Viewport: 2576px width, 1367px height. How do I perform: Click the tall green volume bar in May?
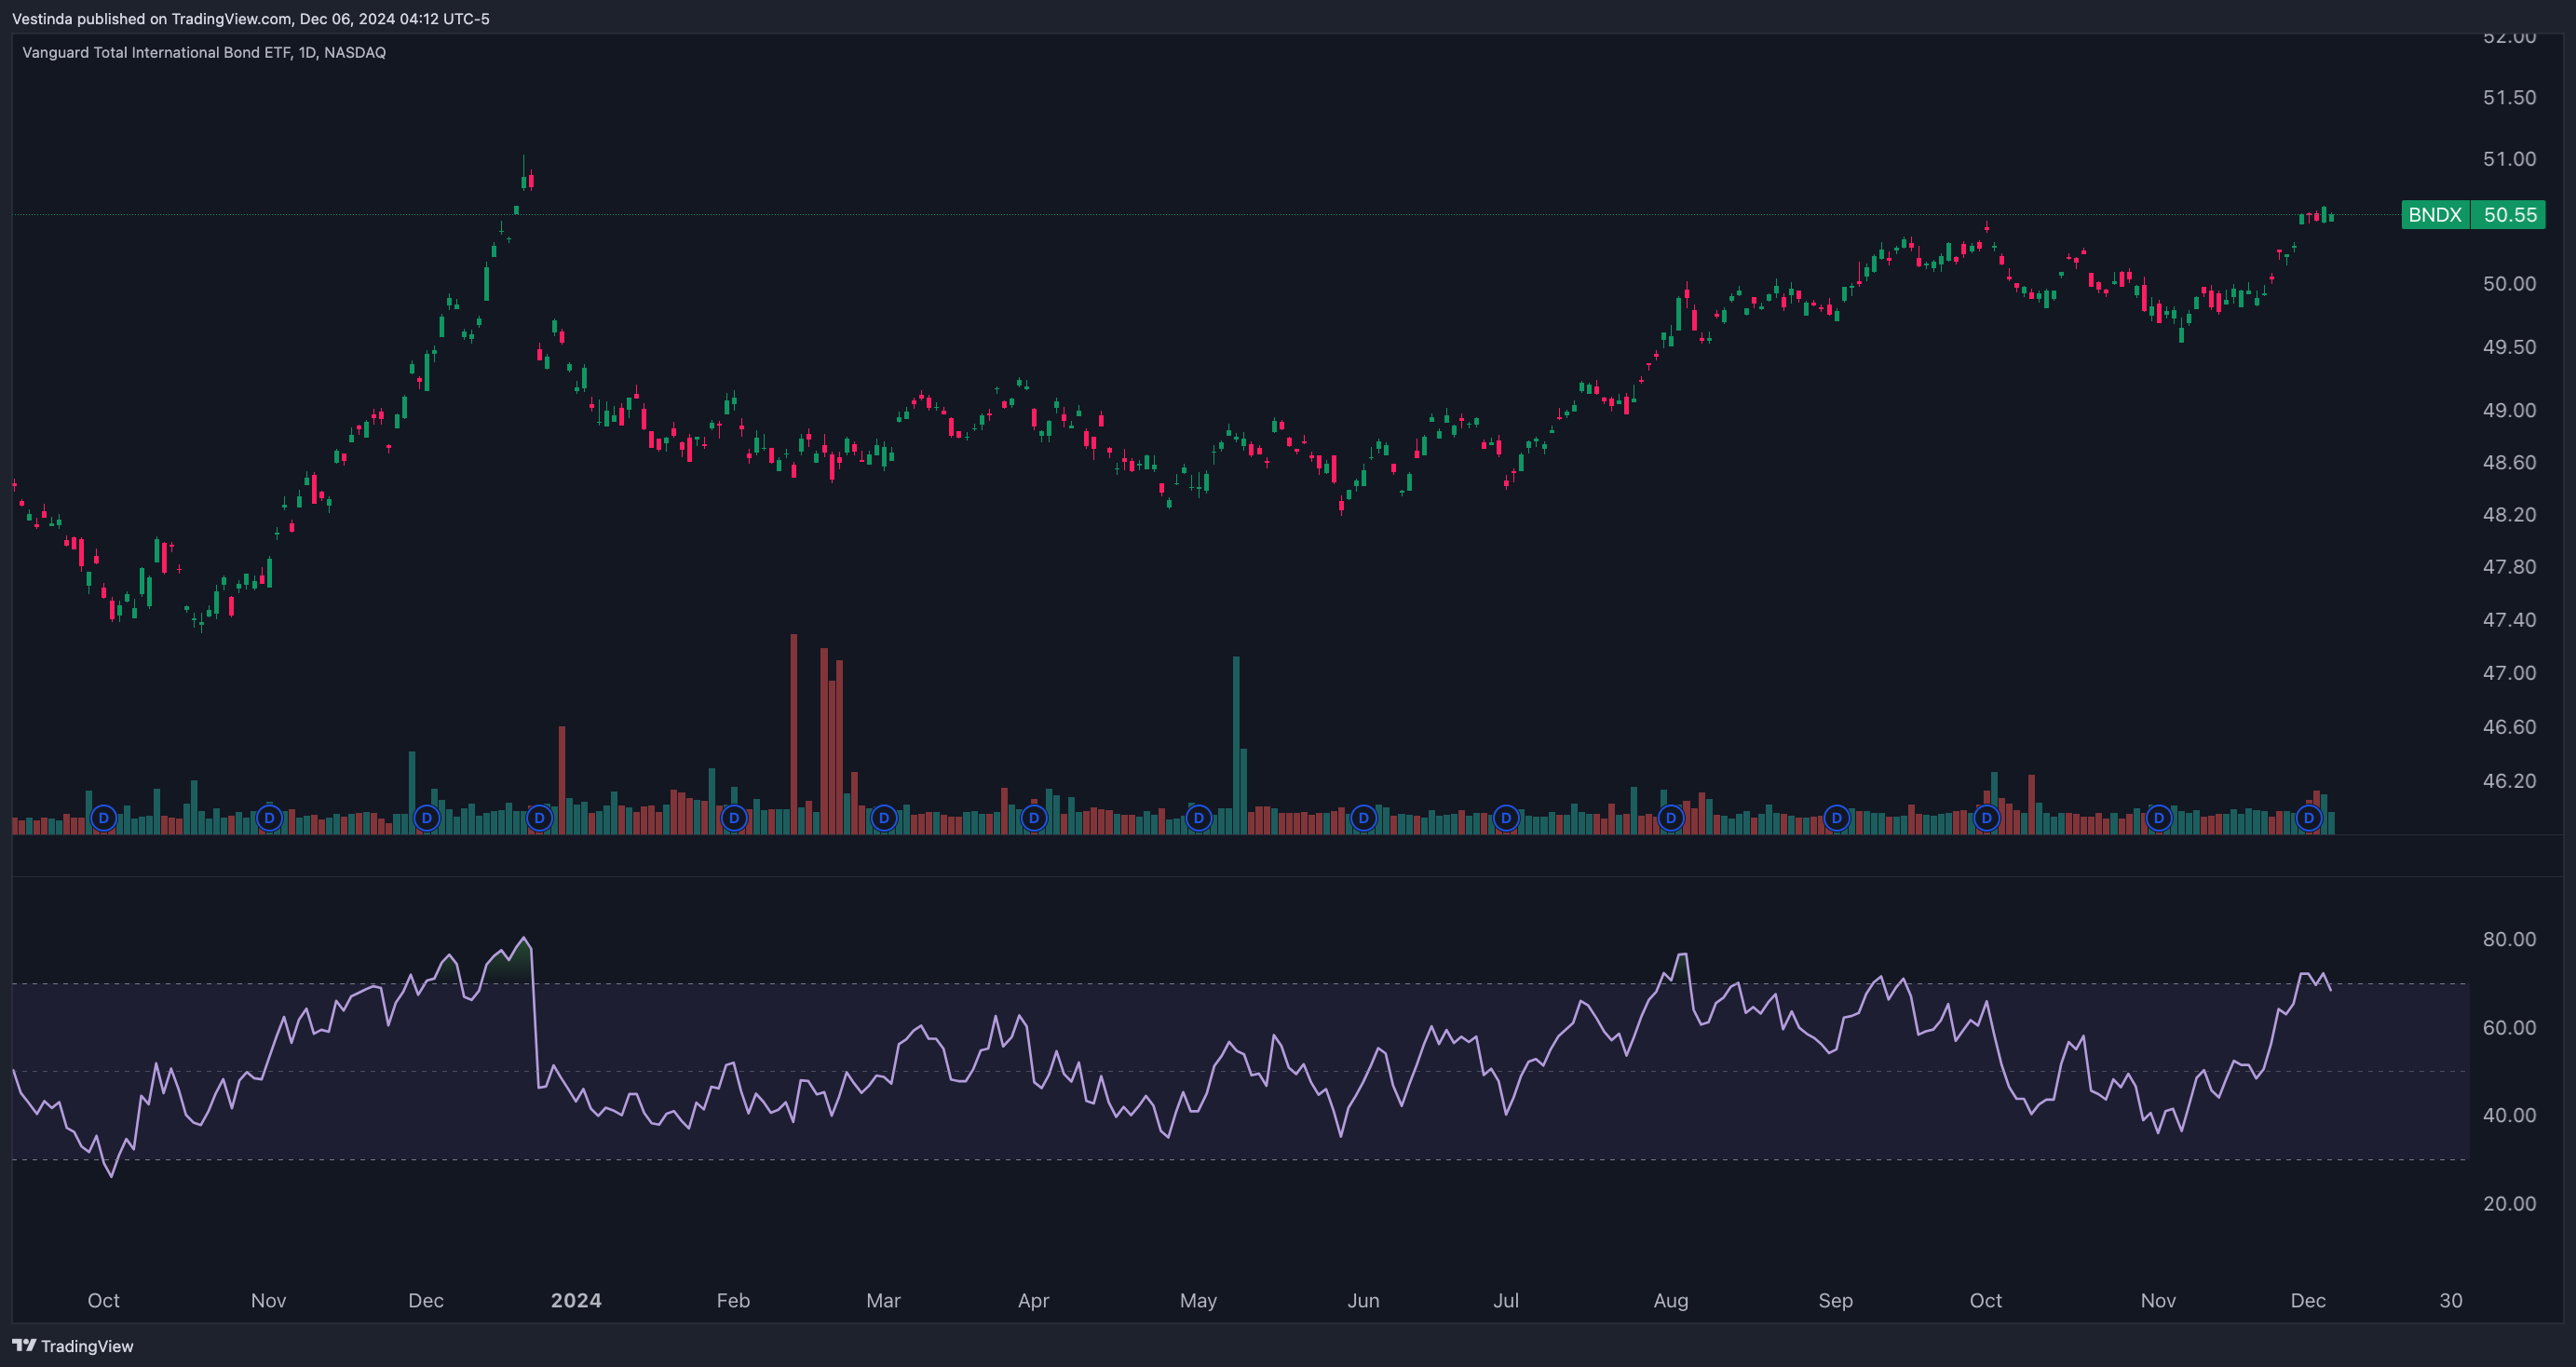[1236, 745]
